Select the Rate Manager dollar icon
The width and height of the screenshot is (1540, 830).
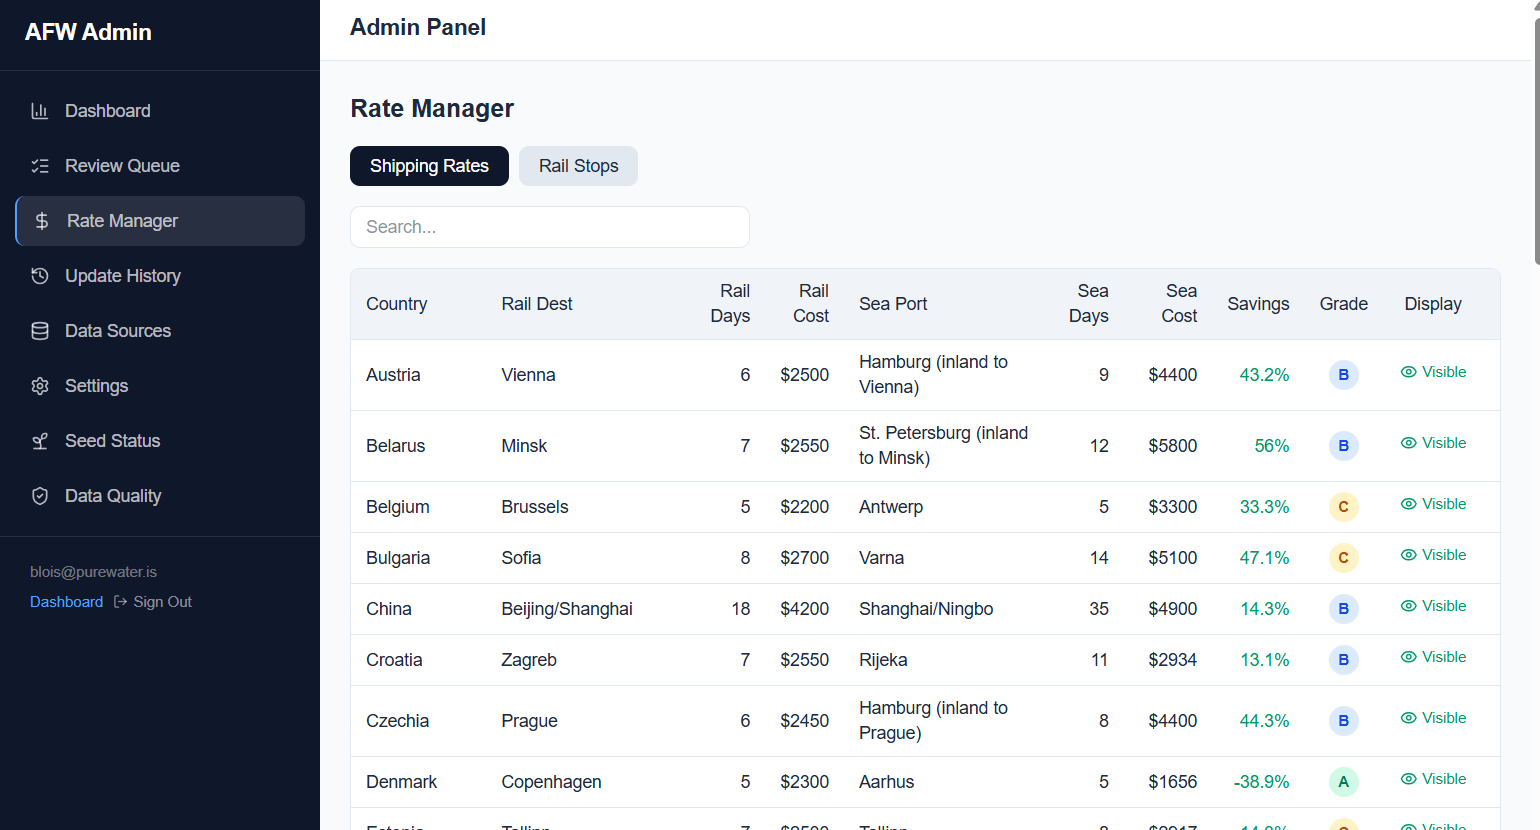click(x=41, y=220)
